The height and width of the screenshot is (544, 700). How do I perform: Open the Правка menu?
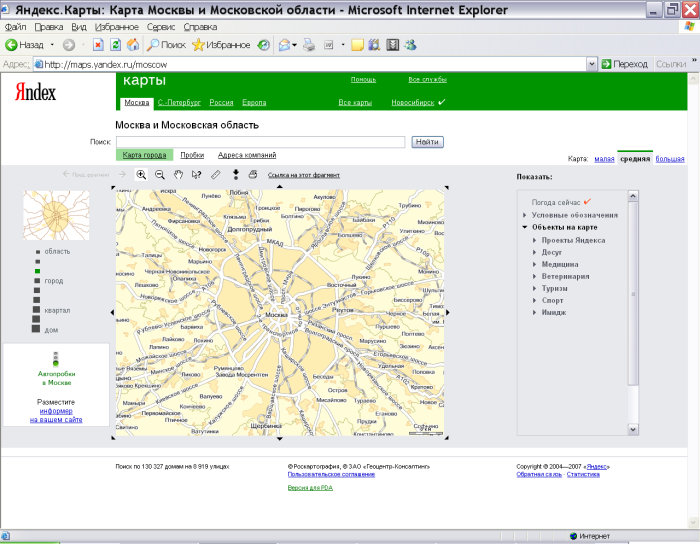coord(49,27)
